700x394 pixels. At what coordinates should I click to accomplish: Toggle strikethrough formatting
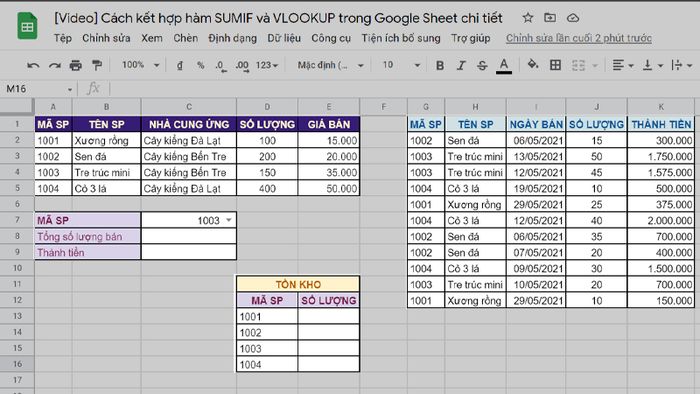(x=482, y=66)
